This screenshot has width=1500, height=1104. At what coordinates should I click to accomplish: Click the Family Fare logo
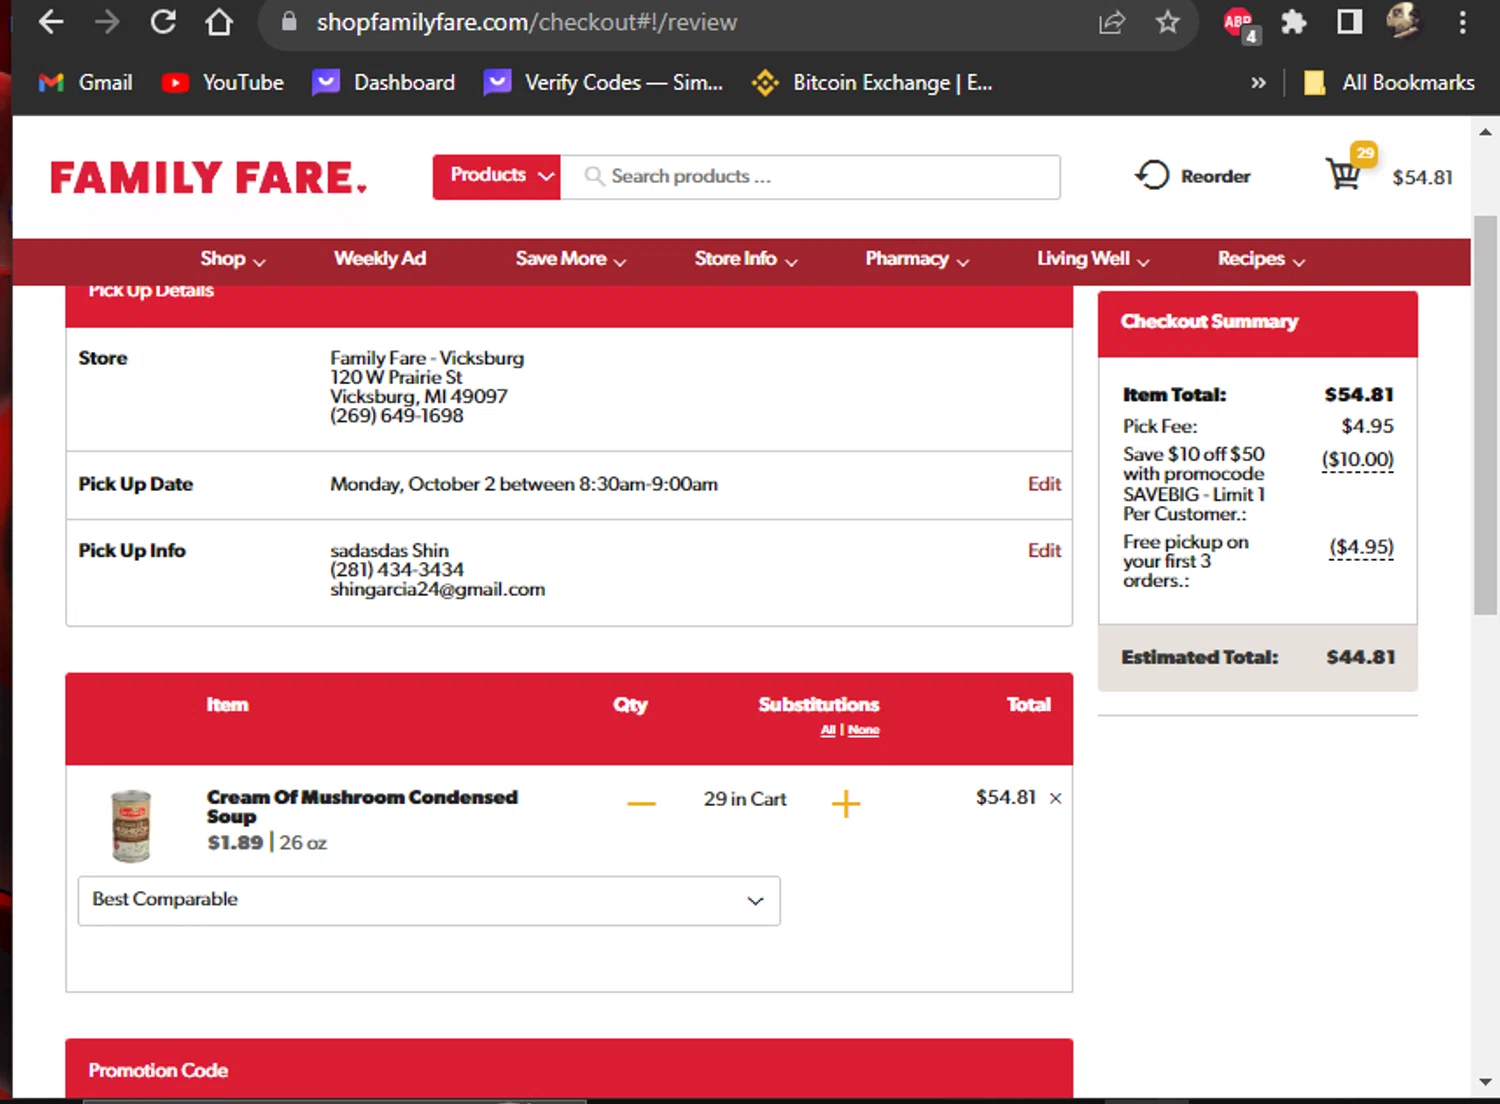point(208,177)
